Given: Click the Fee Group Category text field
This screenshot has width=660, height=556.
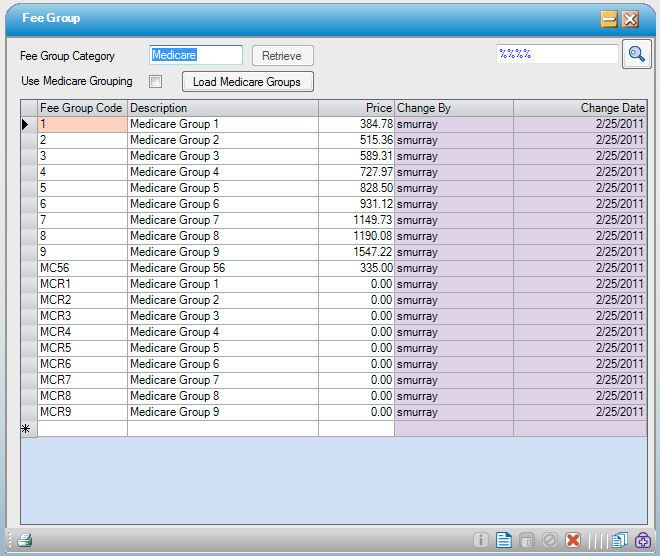Looking at the screenshot, I should pos(196,56).
